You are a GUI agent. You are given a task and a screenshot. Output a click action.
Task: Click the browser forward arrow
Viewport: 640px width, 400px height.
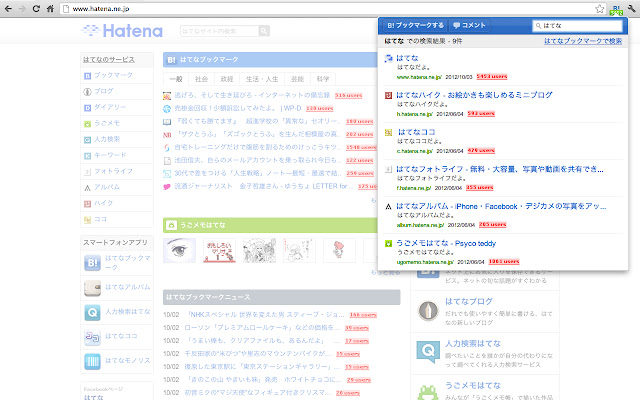pos(22,9)
